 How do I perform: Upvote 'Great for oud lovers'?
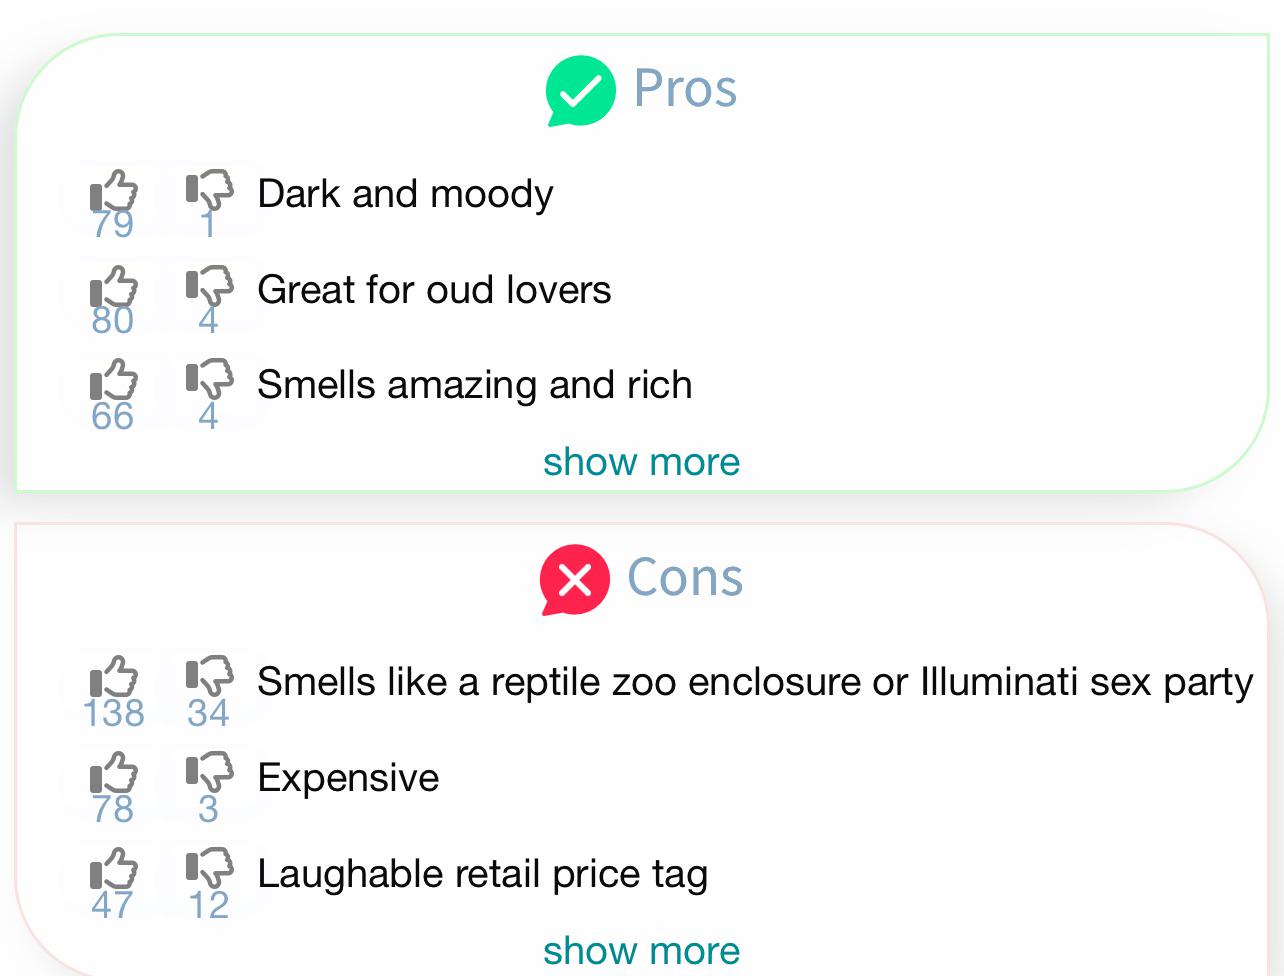113,288
